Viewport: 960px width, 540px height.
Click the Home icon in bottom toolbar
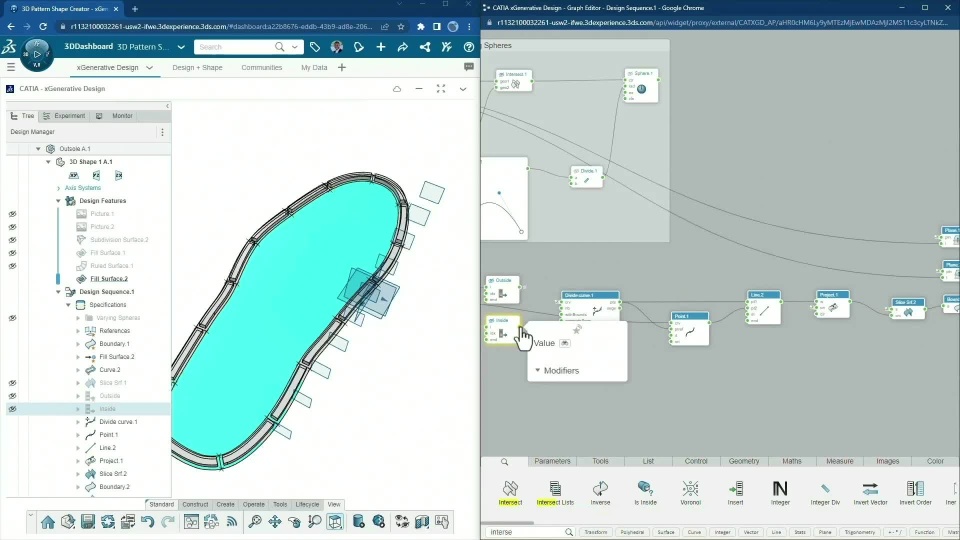click(48, 522)
